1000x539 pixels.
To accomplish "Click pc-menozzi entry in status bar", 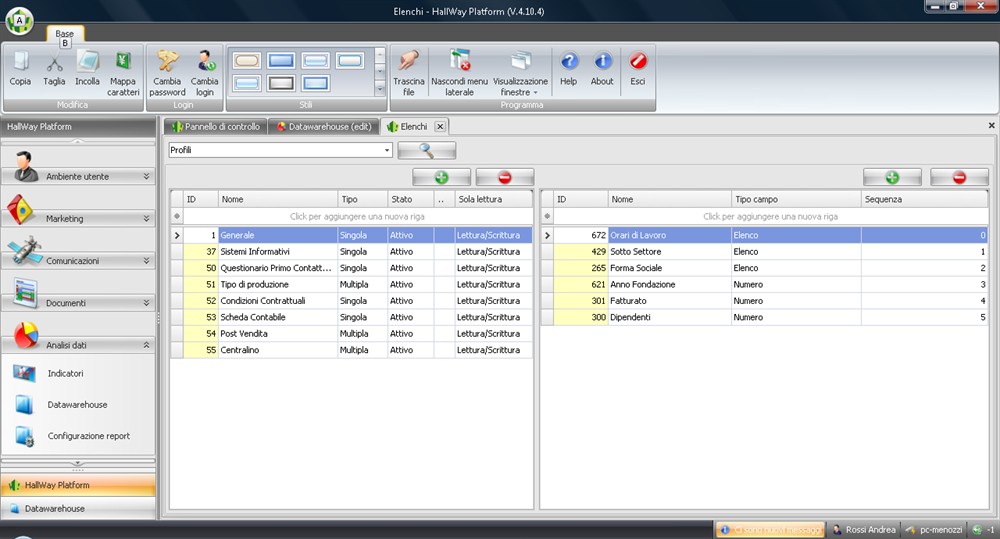I will [x=934, y=529].
